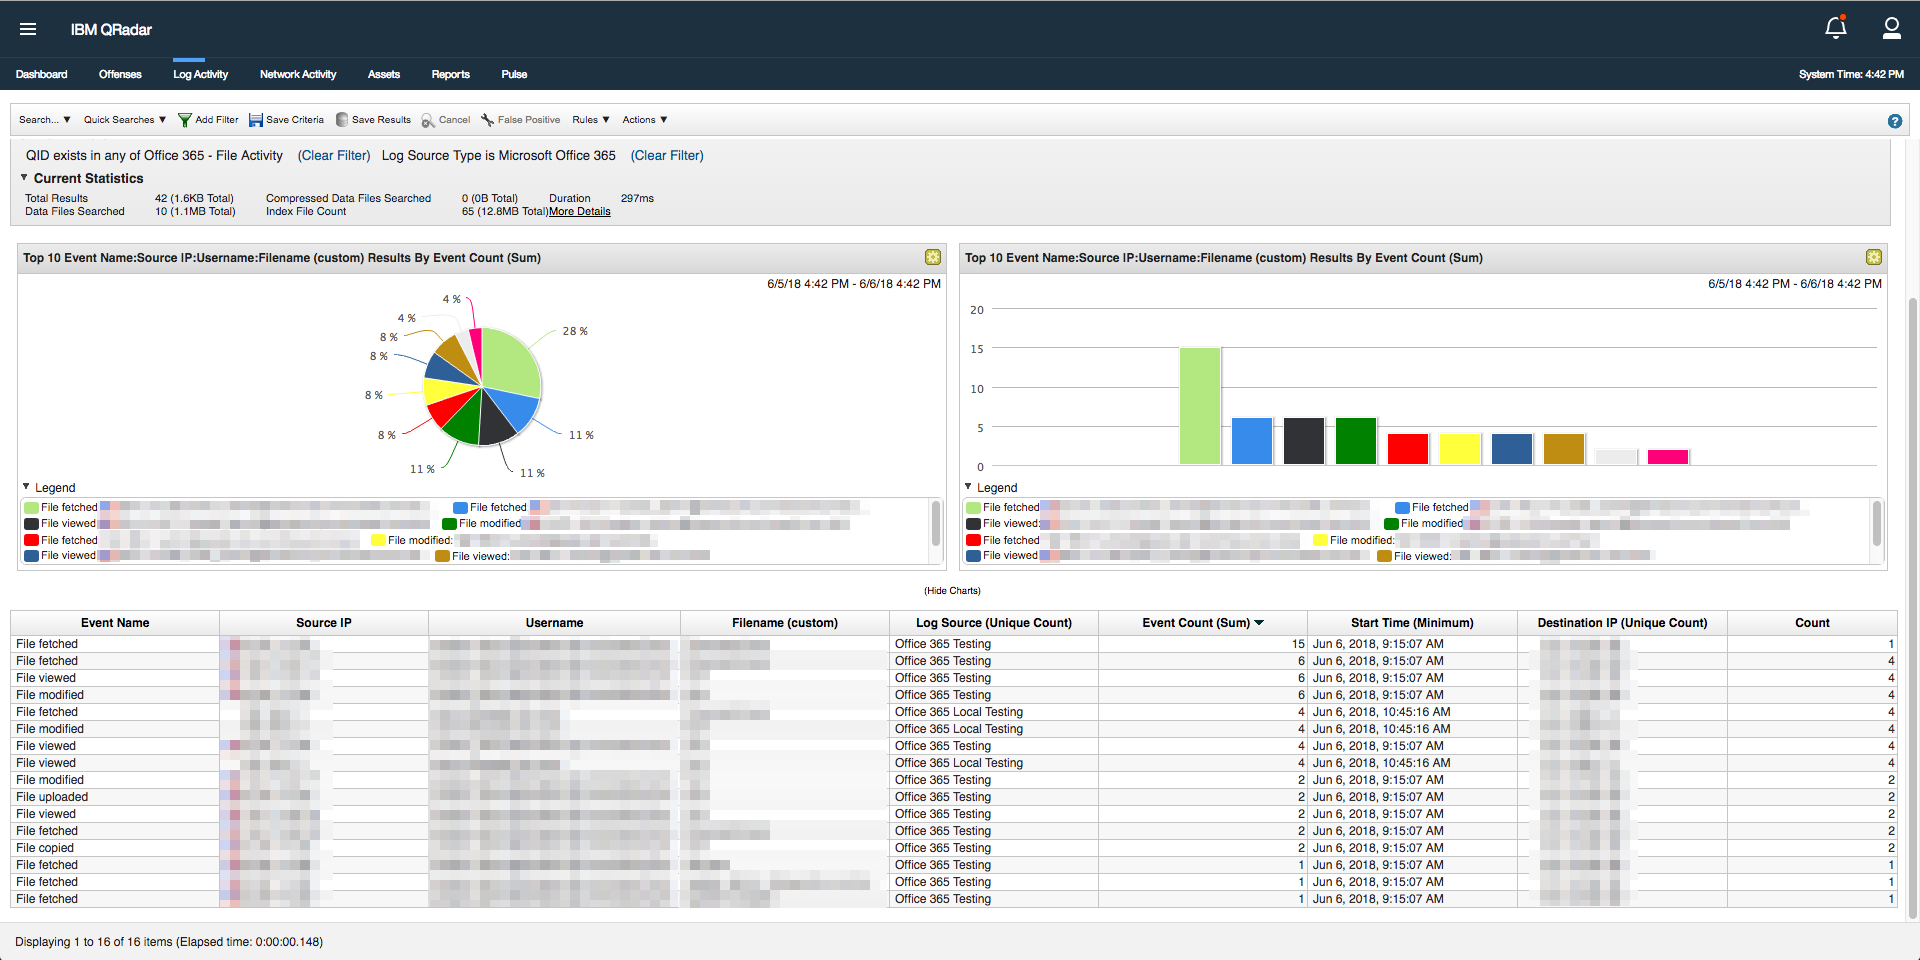Go to the Network Activity tab
Screen dimensions: 1920x960
(298, 74)
